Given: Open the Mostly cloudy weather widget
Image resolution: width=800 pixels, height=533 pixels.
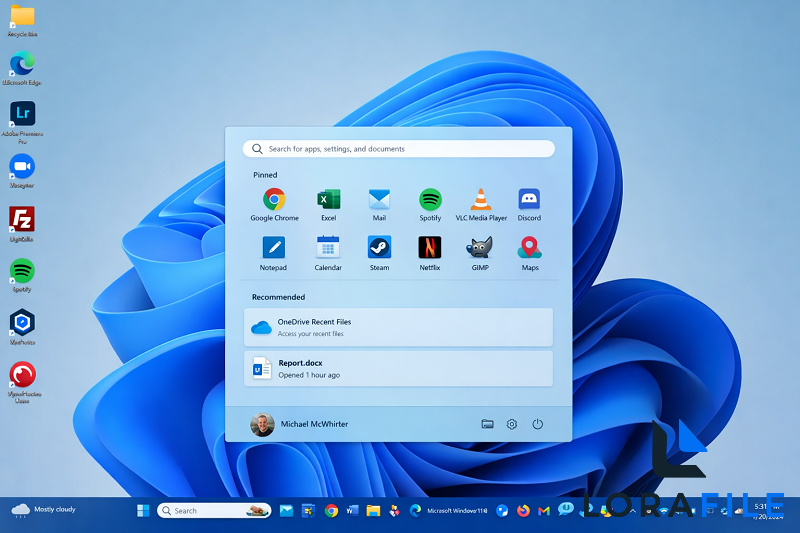Looking at the screenshot, I should pos(43,510).
